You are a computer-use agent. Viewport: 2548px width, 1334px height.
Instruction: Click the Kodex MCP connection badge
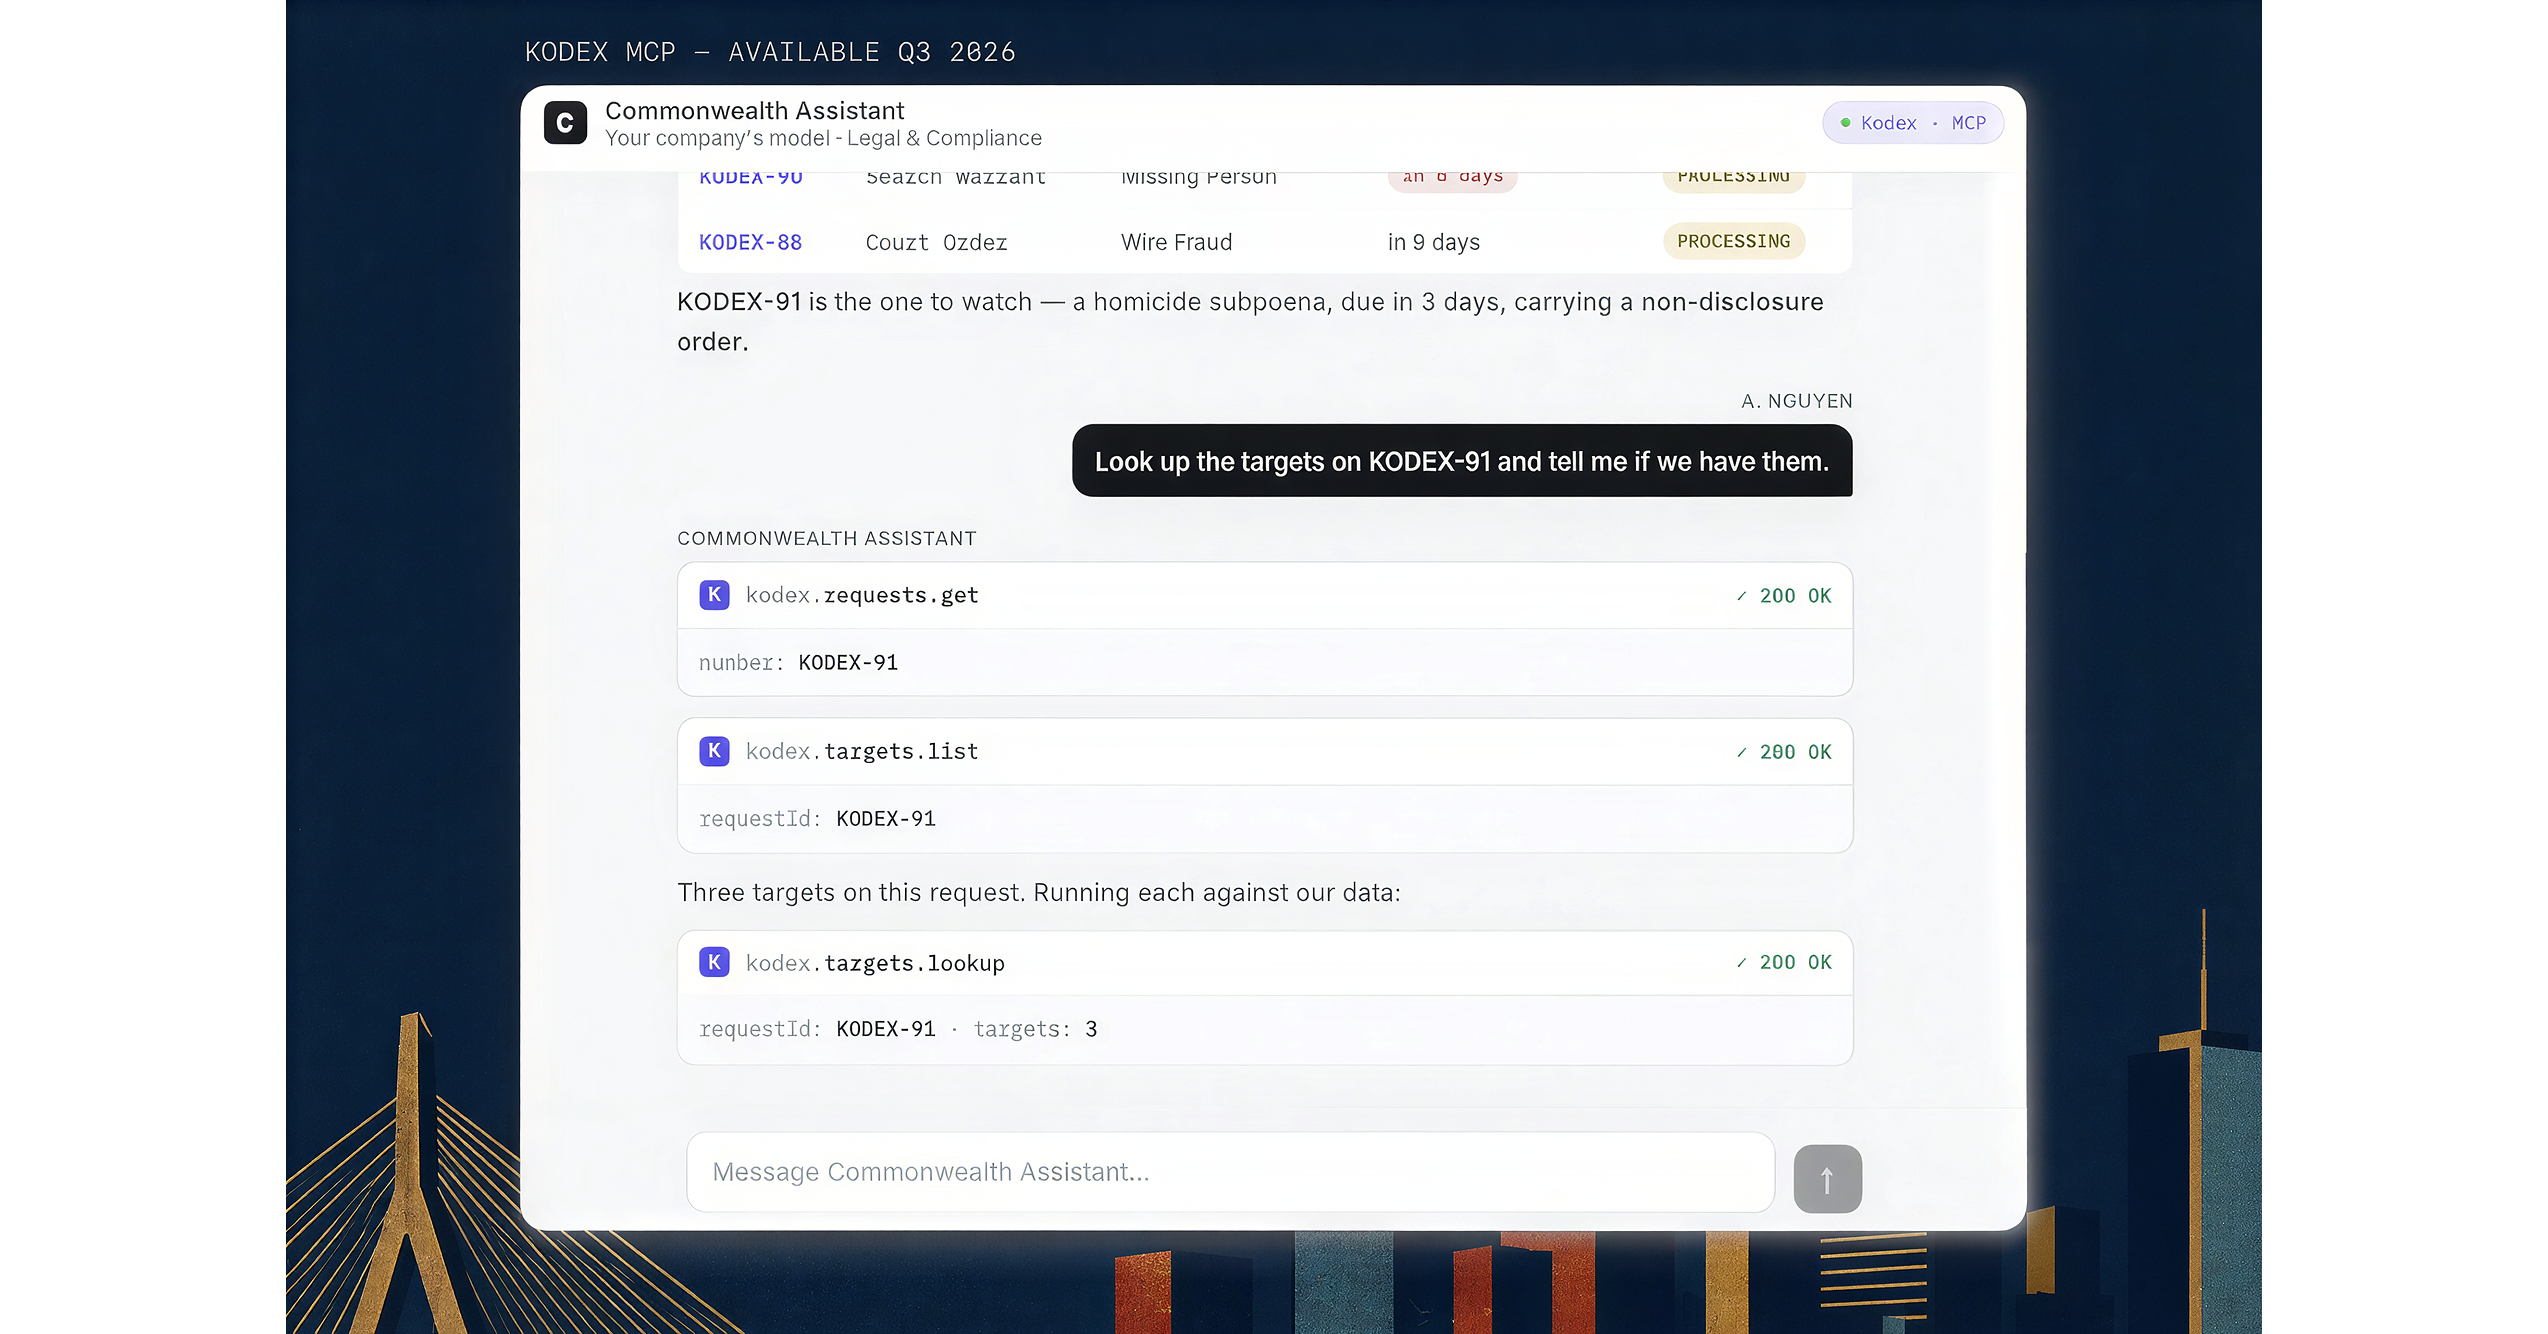[x=1912, y=123]
